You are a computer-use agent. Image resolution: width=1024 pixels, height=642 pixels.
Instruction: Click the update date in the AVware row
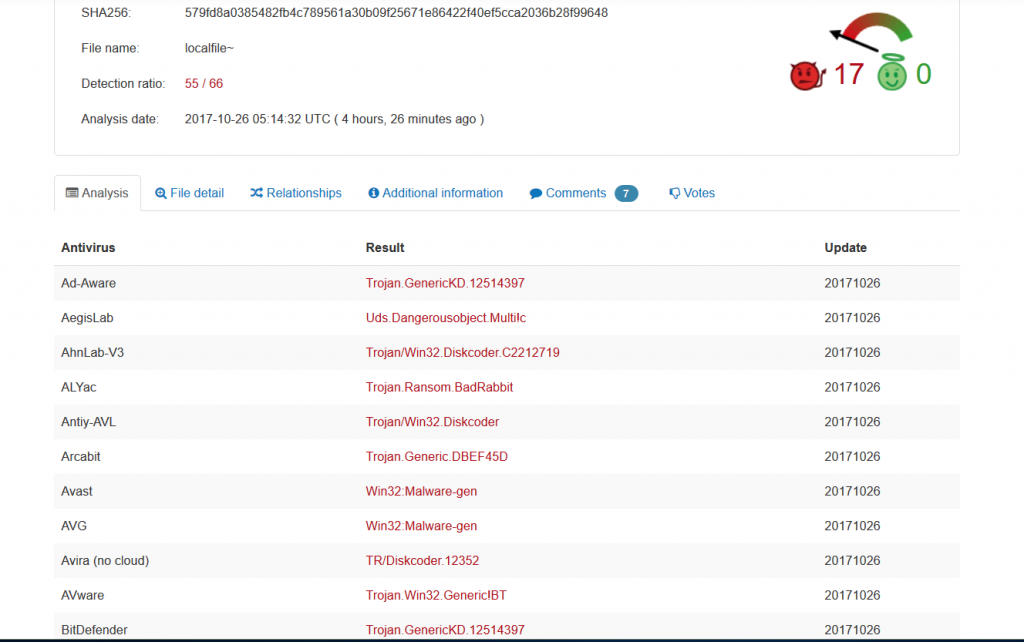click(852, 595)
